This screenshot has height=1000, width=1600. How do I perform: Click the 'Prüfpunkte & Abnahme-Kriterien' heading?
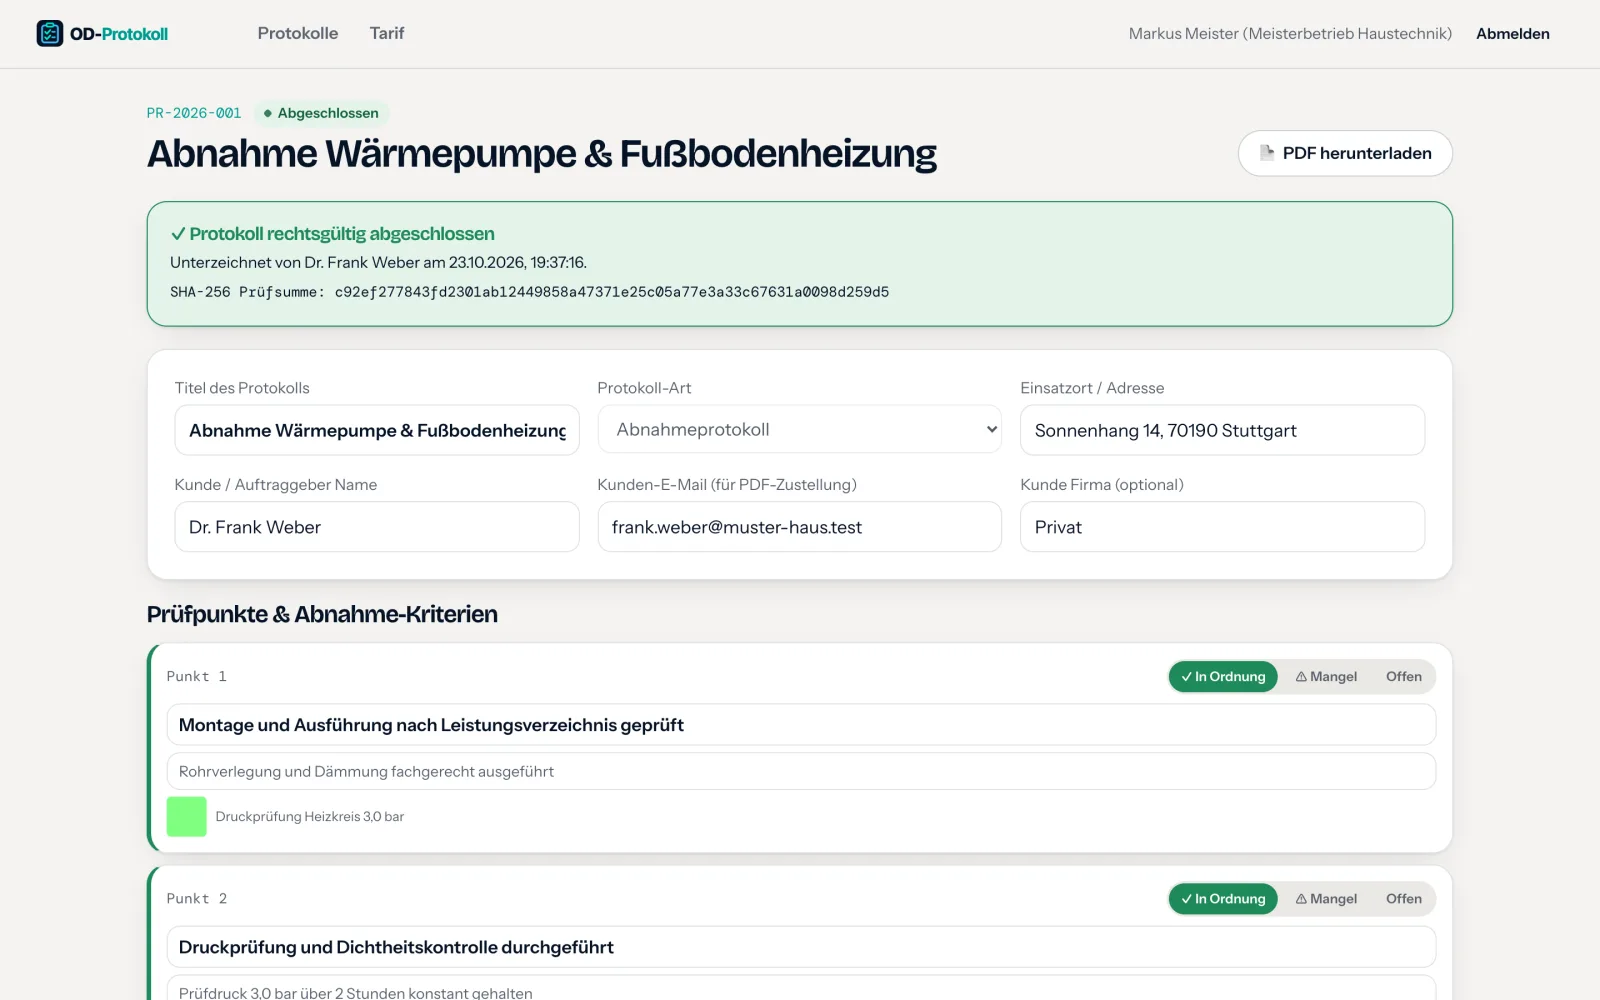click(x=322, y=614)
